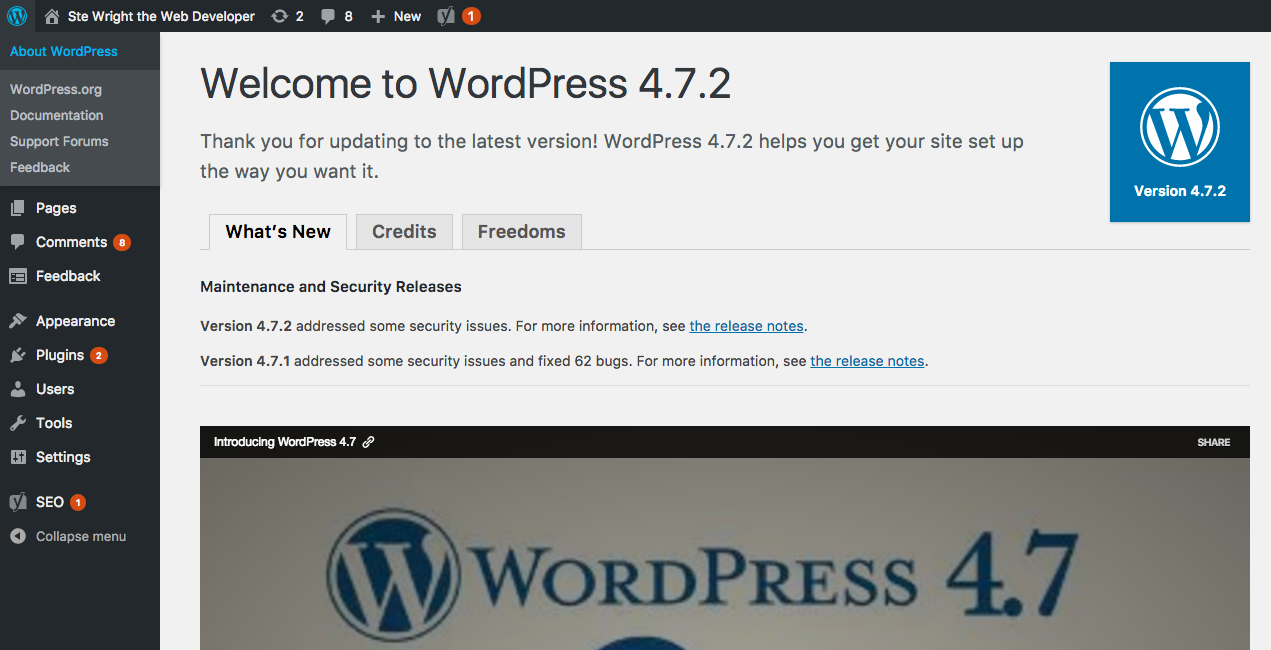Image resolution: width=1271 pixels, height=650 pixels.
Task: Select About WordPress in the dropdown
Action: (64, 51)
